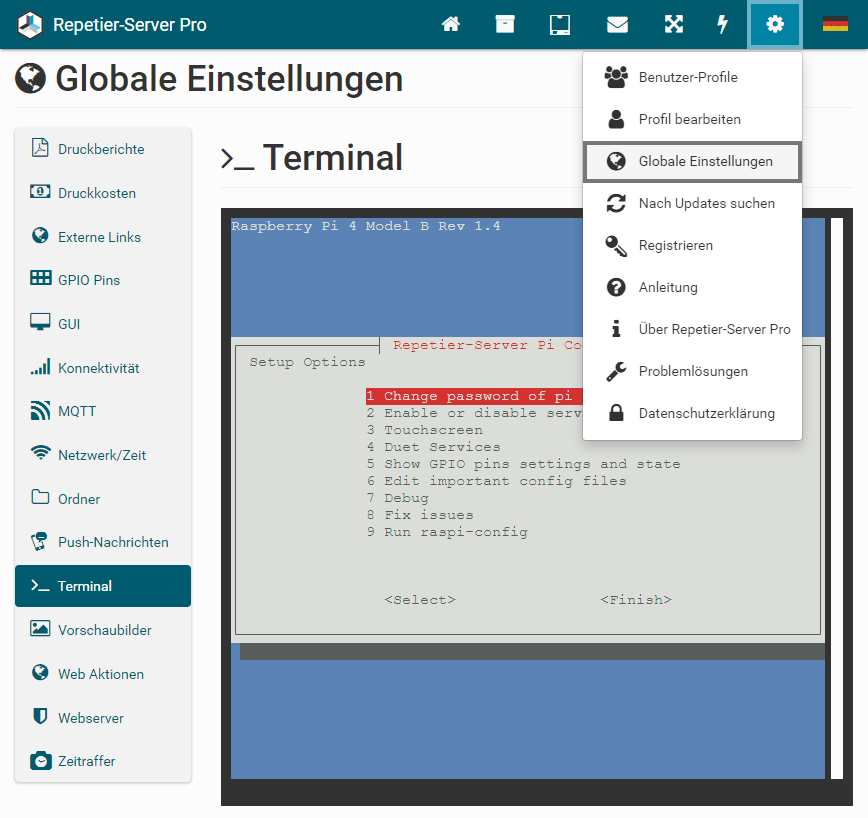Open Benutzer-Profile from the menu
This screenshot has width=868, height=818.
(692, 77)
